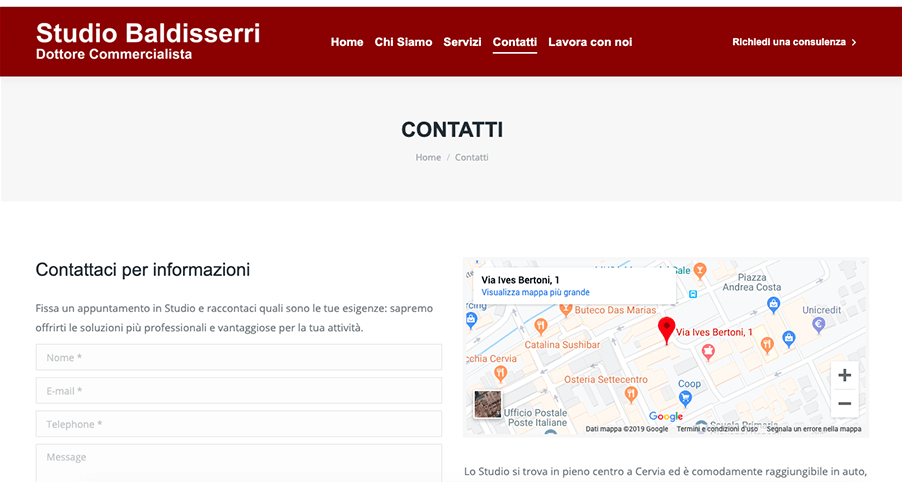Click the Home breadcrumb link
Screen dimensions: 902x482
click(428, 157)
